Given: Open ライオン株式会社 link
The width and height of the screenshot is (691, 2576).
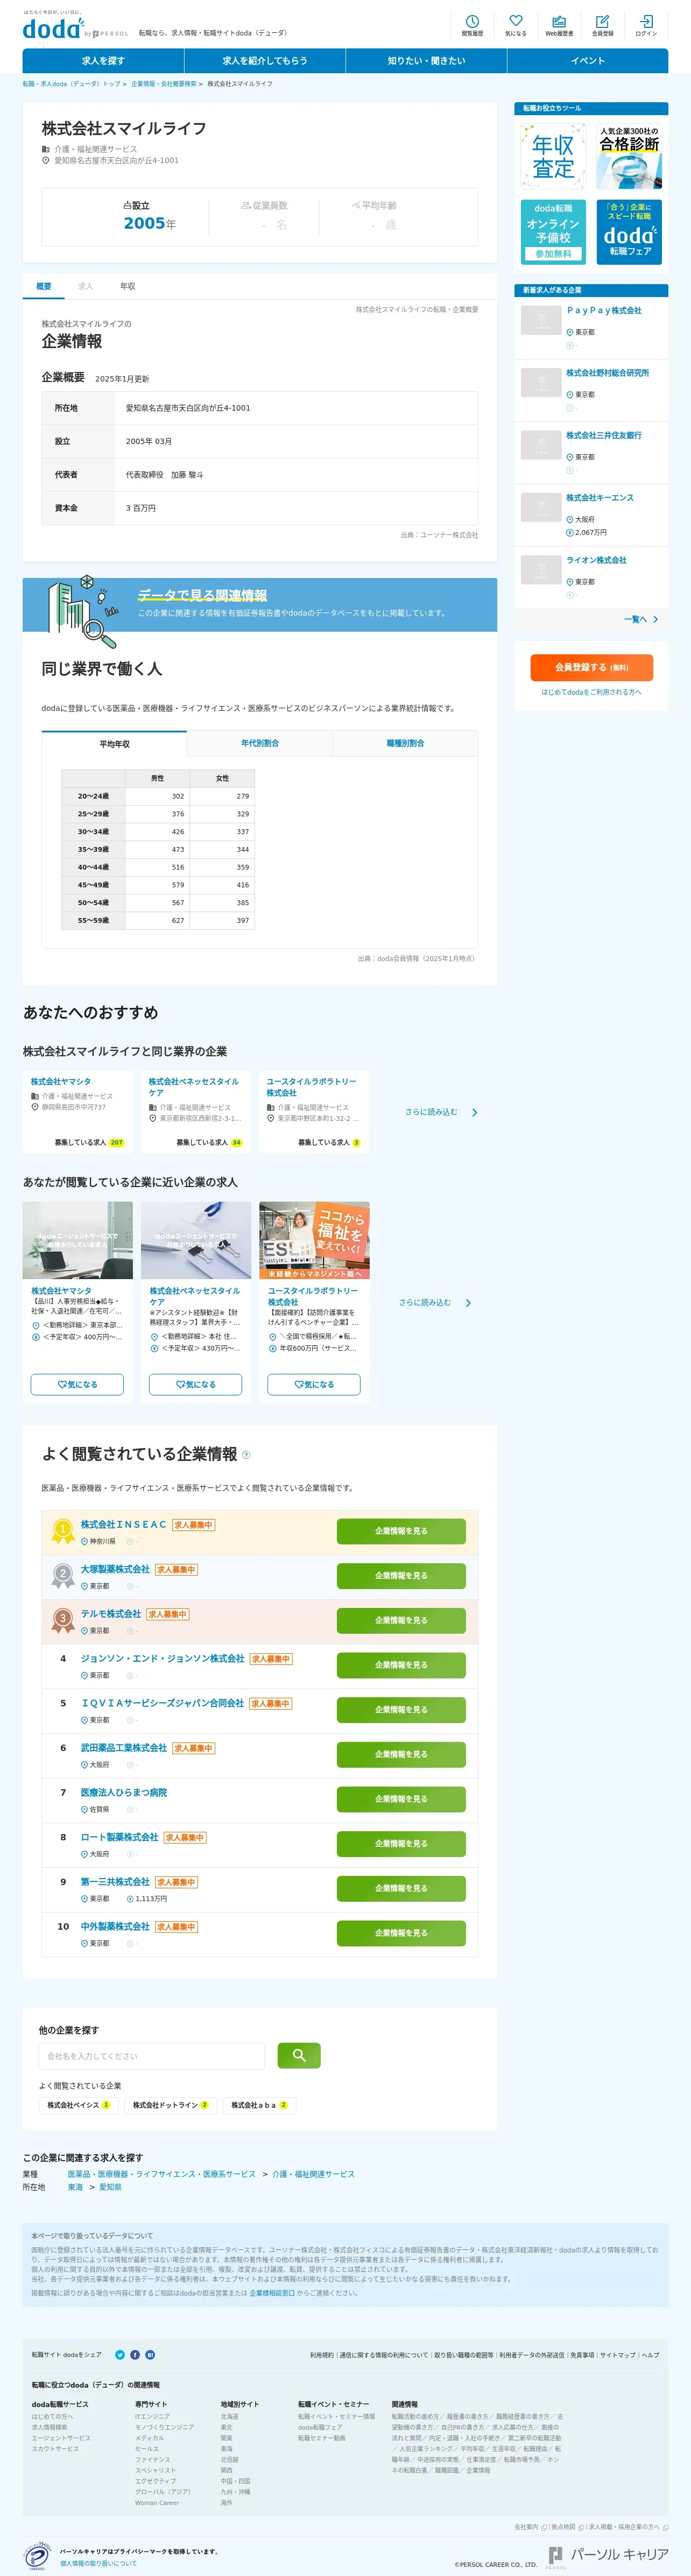Looking at the screenshot, I should (597, 560).
